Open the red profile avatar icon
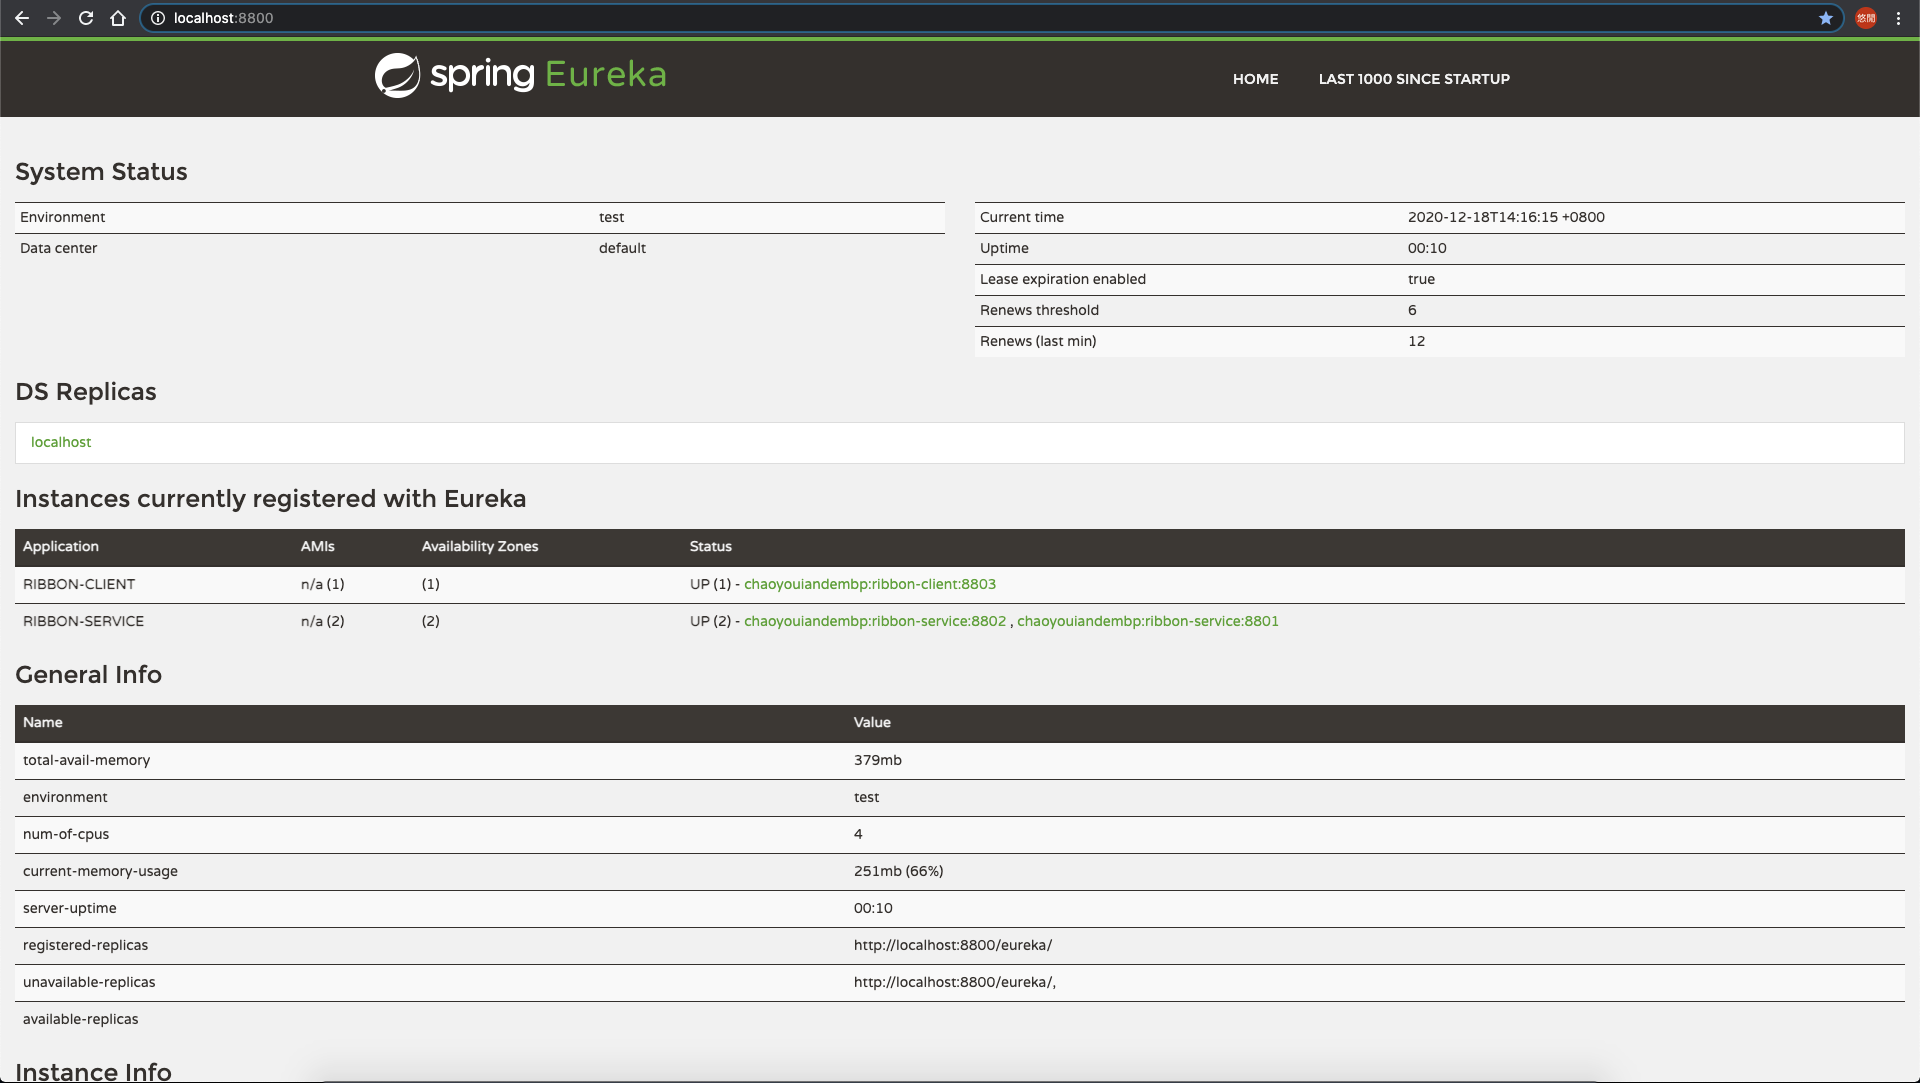Viewport: 1920px width, 1083px height. click(x=1866, y=18)
